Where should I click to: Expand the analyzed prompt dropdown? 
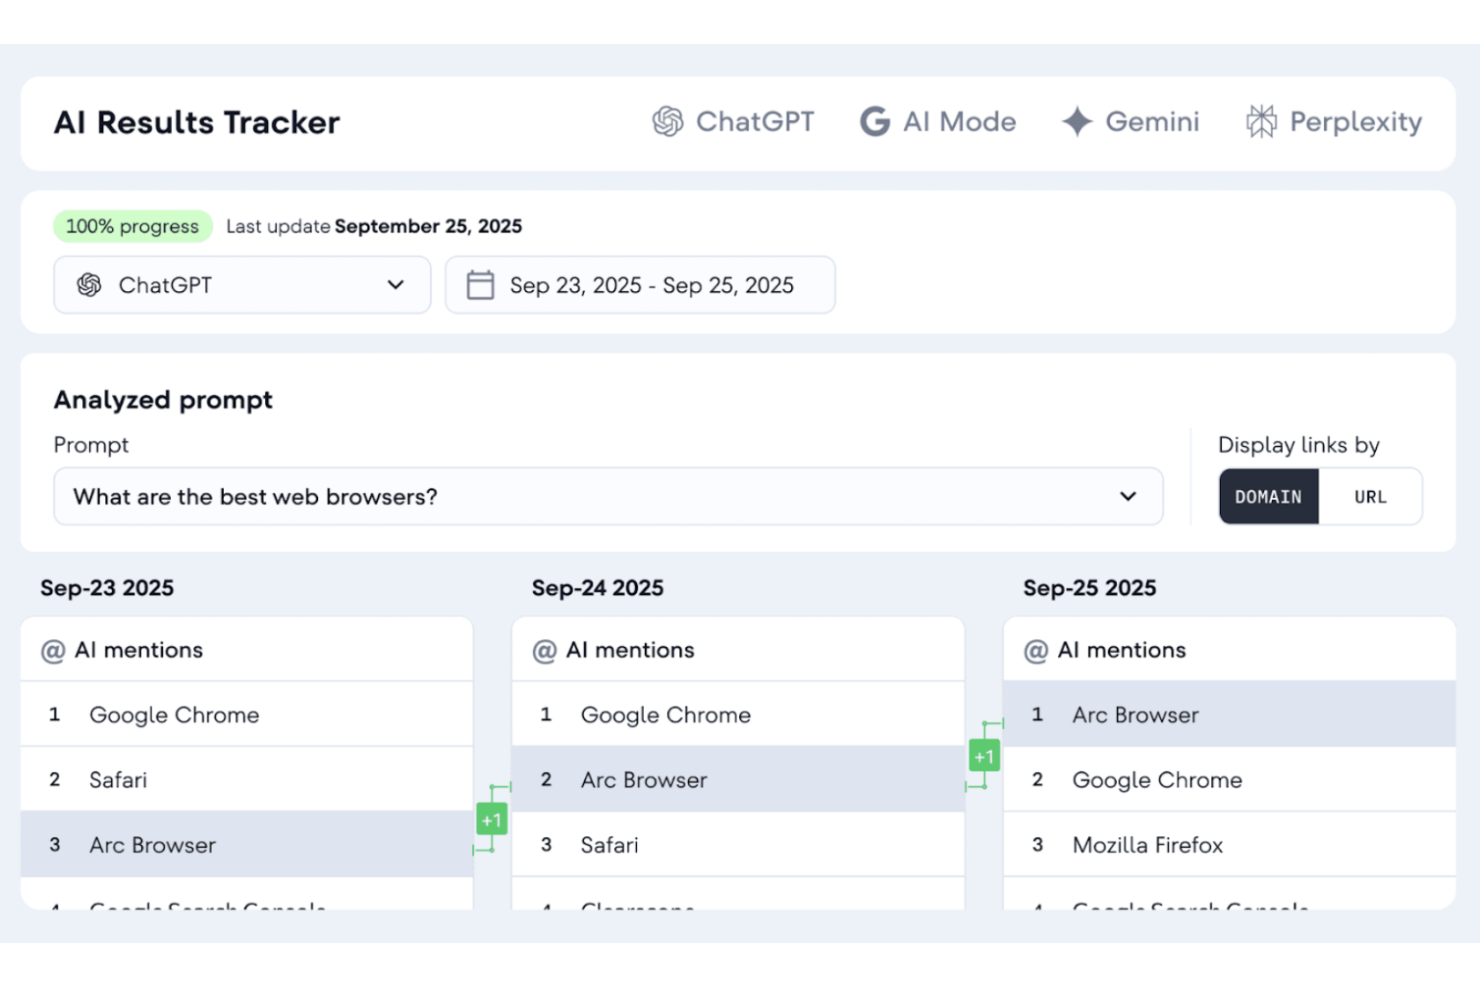coord(1128,496)
